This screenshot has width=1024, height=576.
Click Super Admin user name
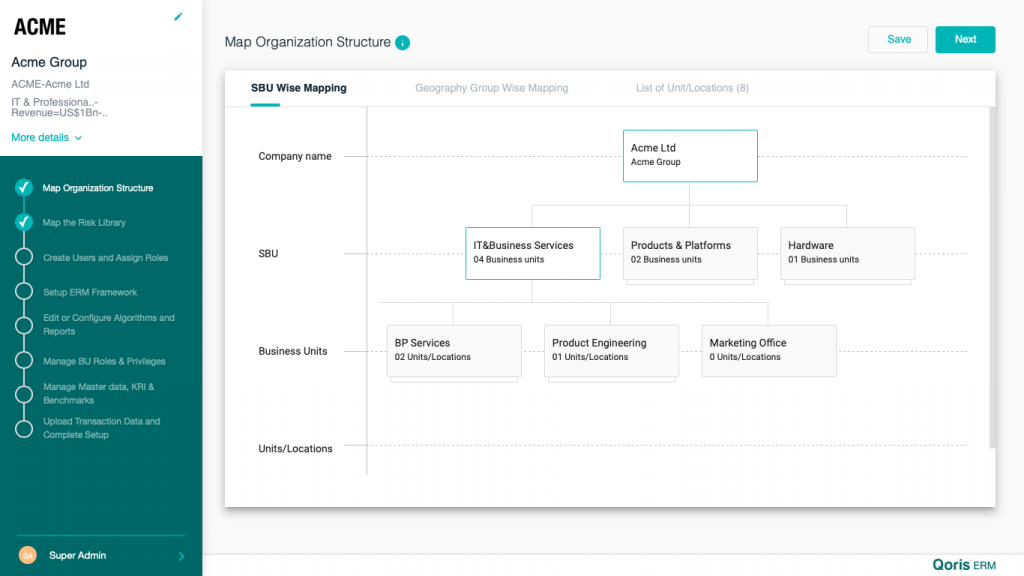[x=77, y=556]
